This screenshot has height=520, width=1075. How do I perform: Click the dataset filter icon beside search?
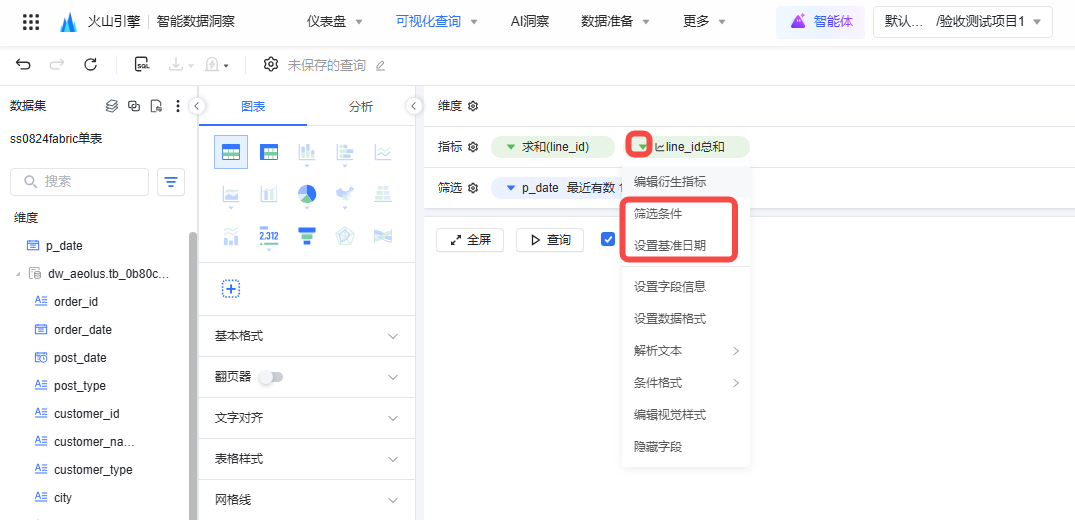[173, 182]
